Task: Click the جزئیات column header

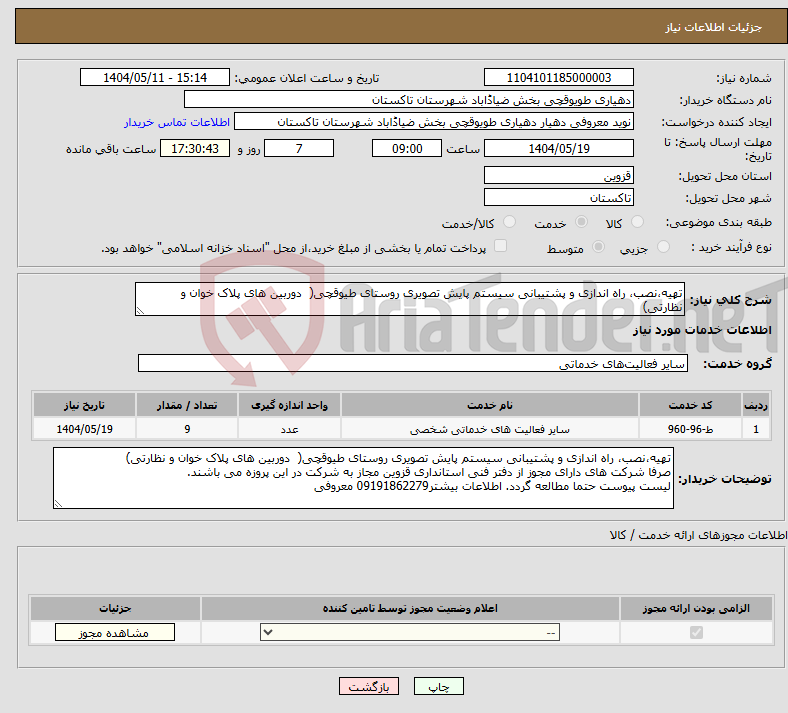Action: point(115,608)
